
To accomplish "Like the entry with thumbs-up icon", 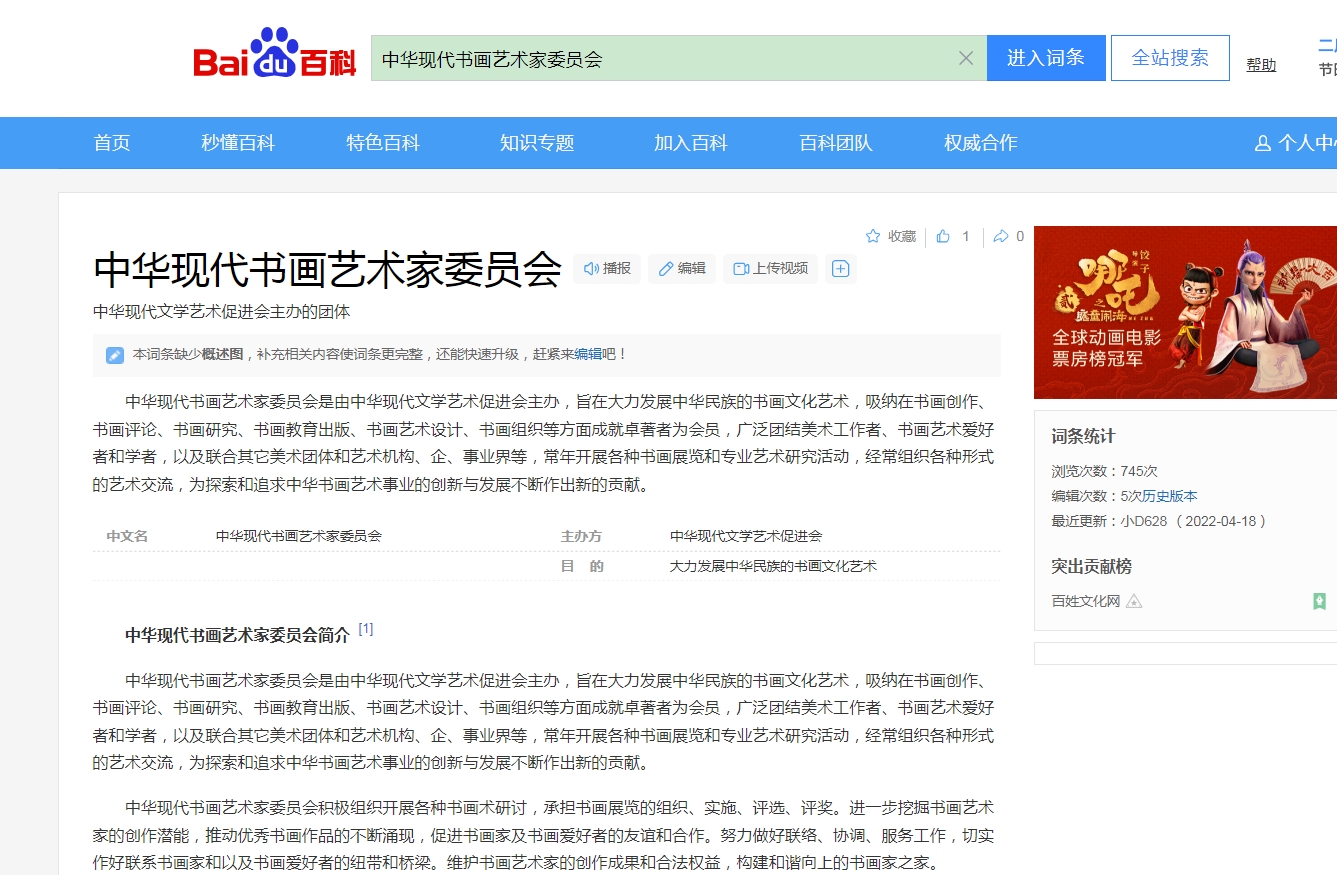I will pos(943,236).
